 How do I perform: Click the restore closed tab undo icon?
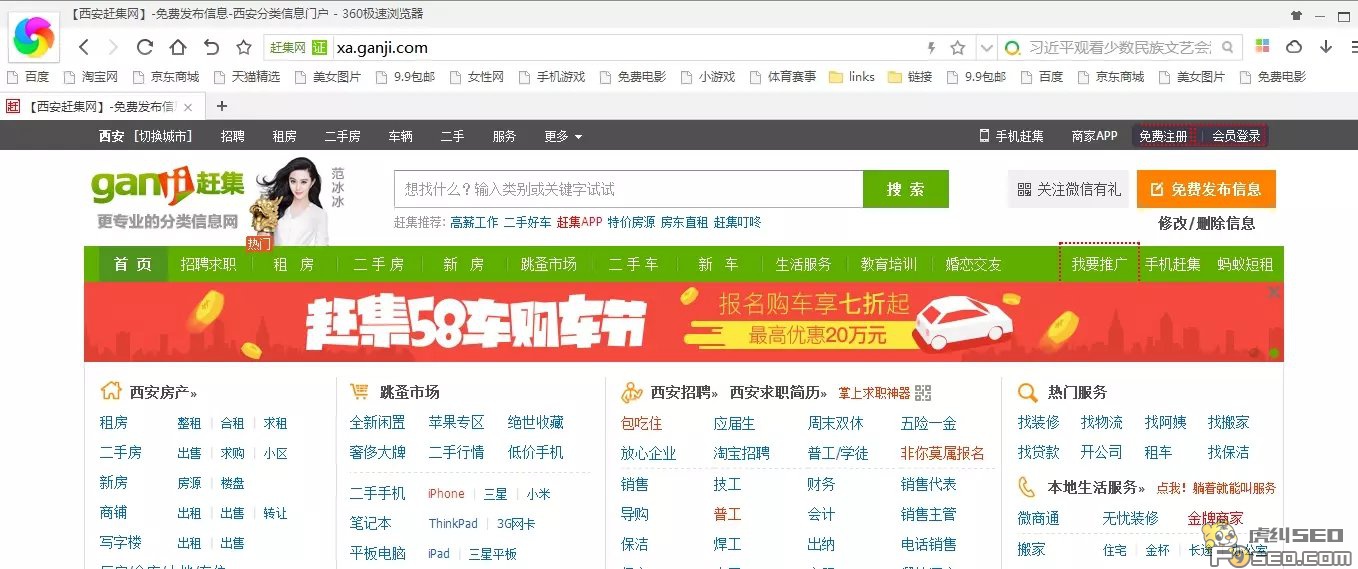211,47
